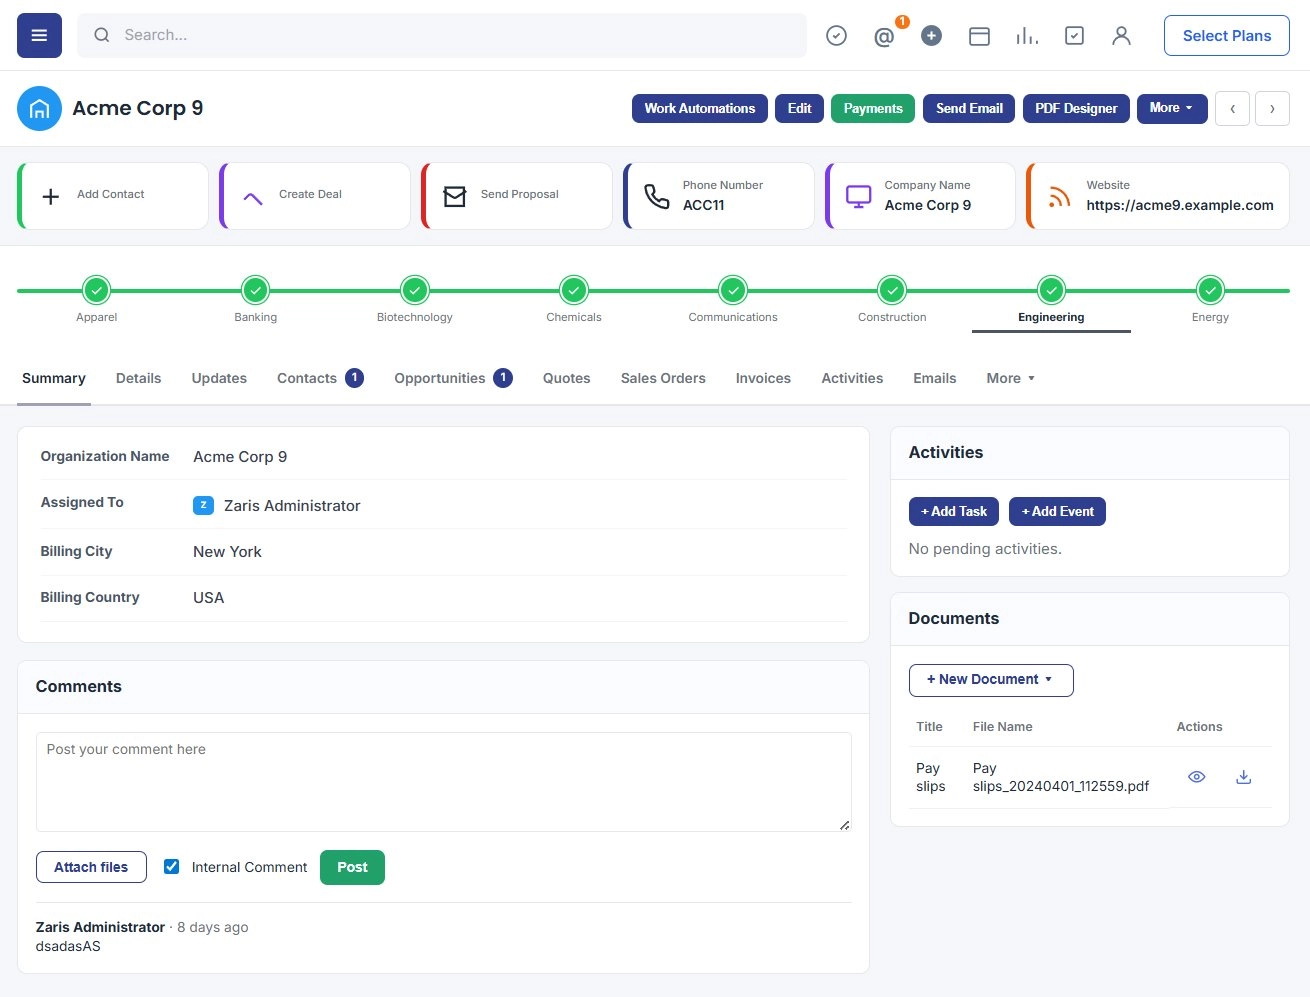This screenshot has width=1310, height=997.
Task: Select the Energy stage marker
Action: point(1210,291)
